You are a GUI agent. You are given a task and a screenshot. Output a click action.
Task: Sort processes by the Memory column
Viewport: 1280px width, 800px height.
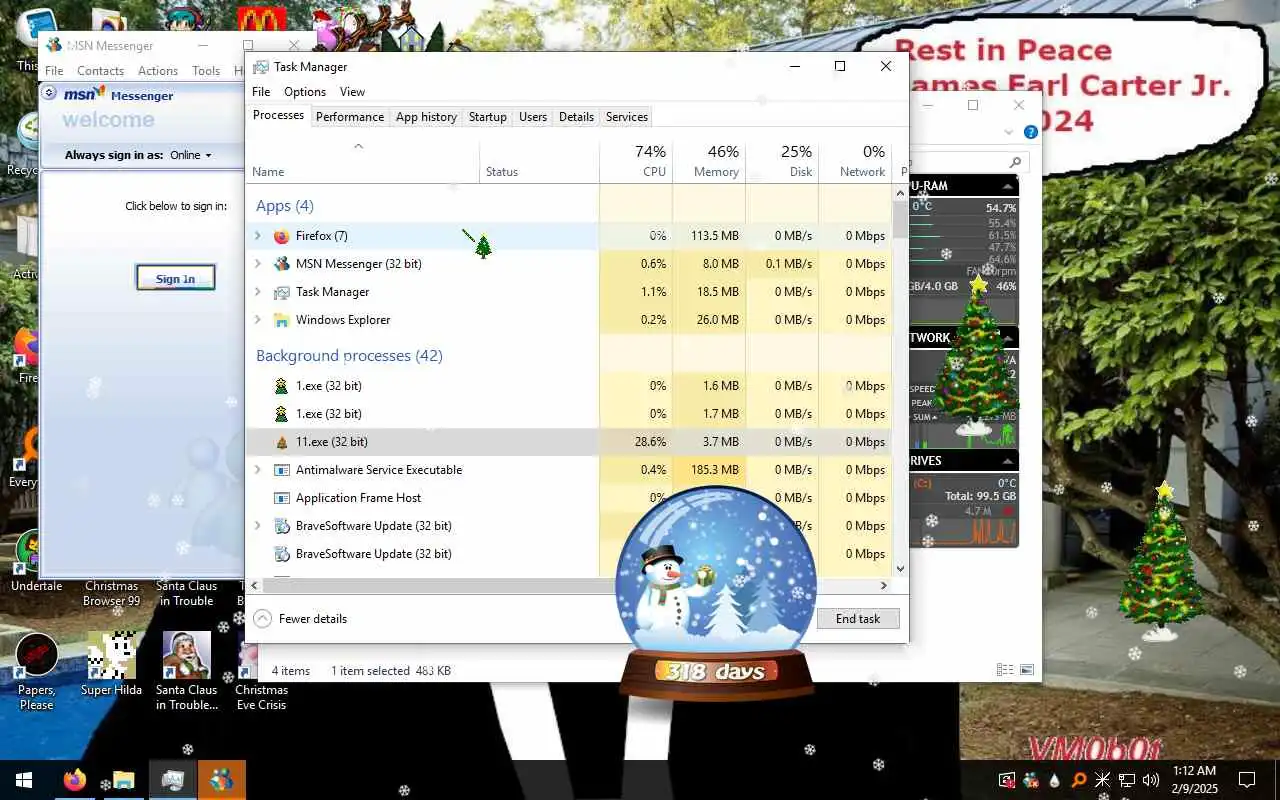709,161
